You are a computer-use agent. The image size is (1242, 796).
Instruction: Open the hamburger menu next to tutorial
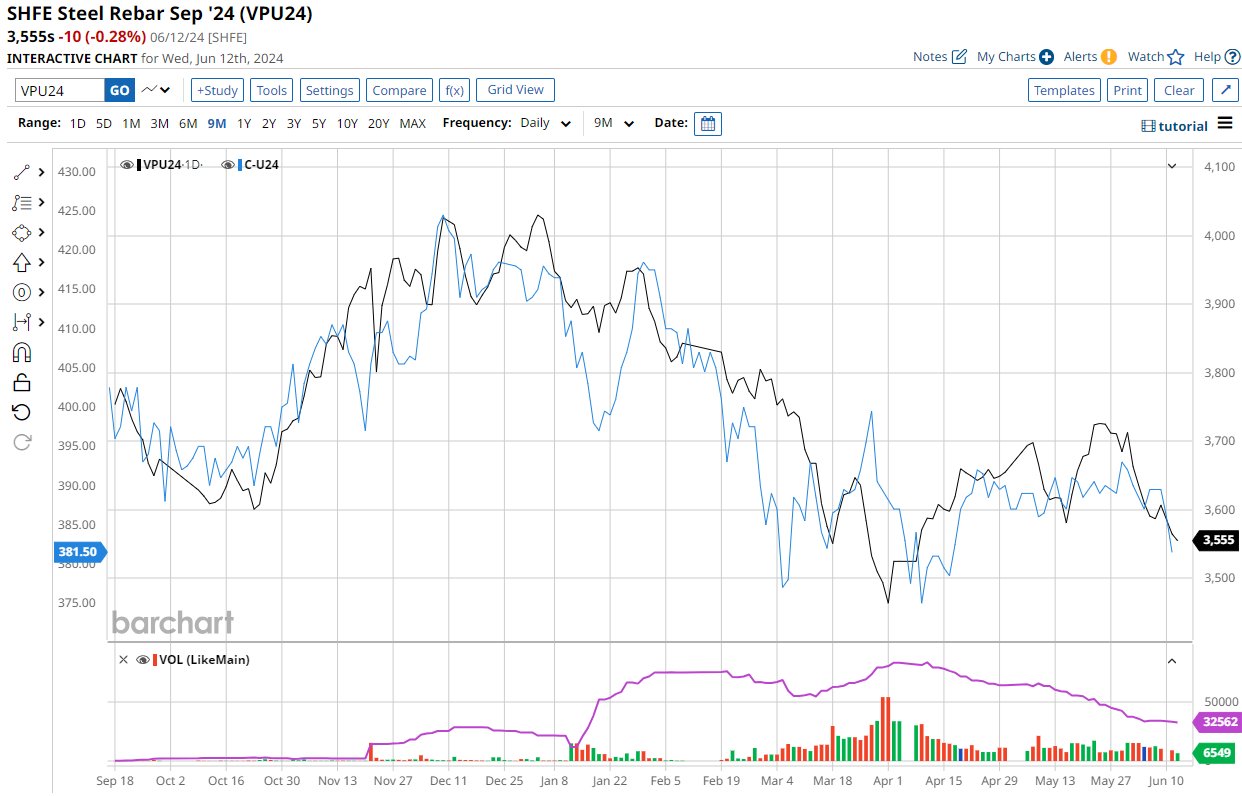[x=1225, y=124]
